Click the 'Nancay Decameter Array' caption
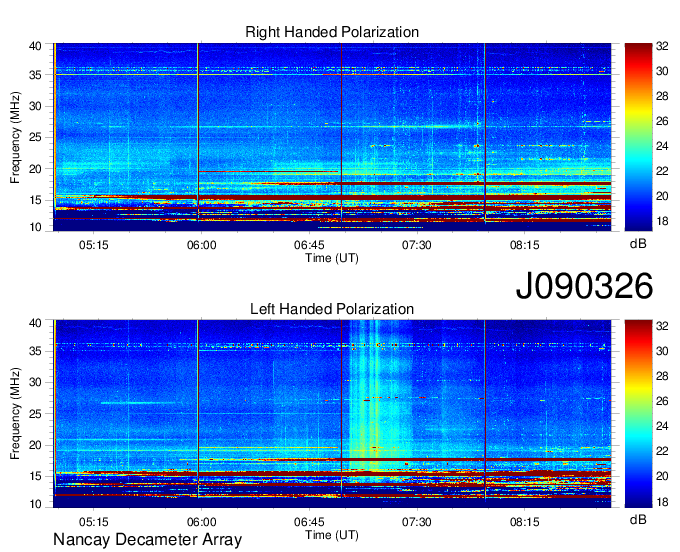This screenshot has width=680, height=552. (x=147, y=540)
